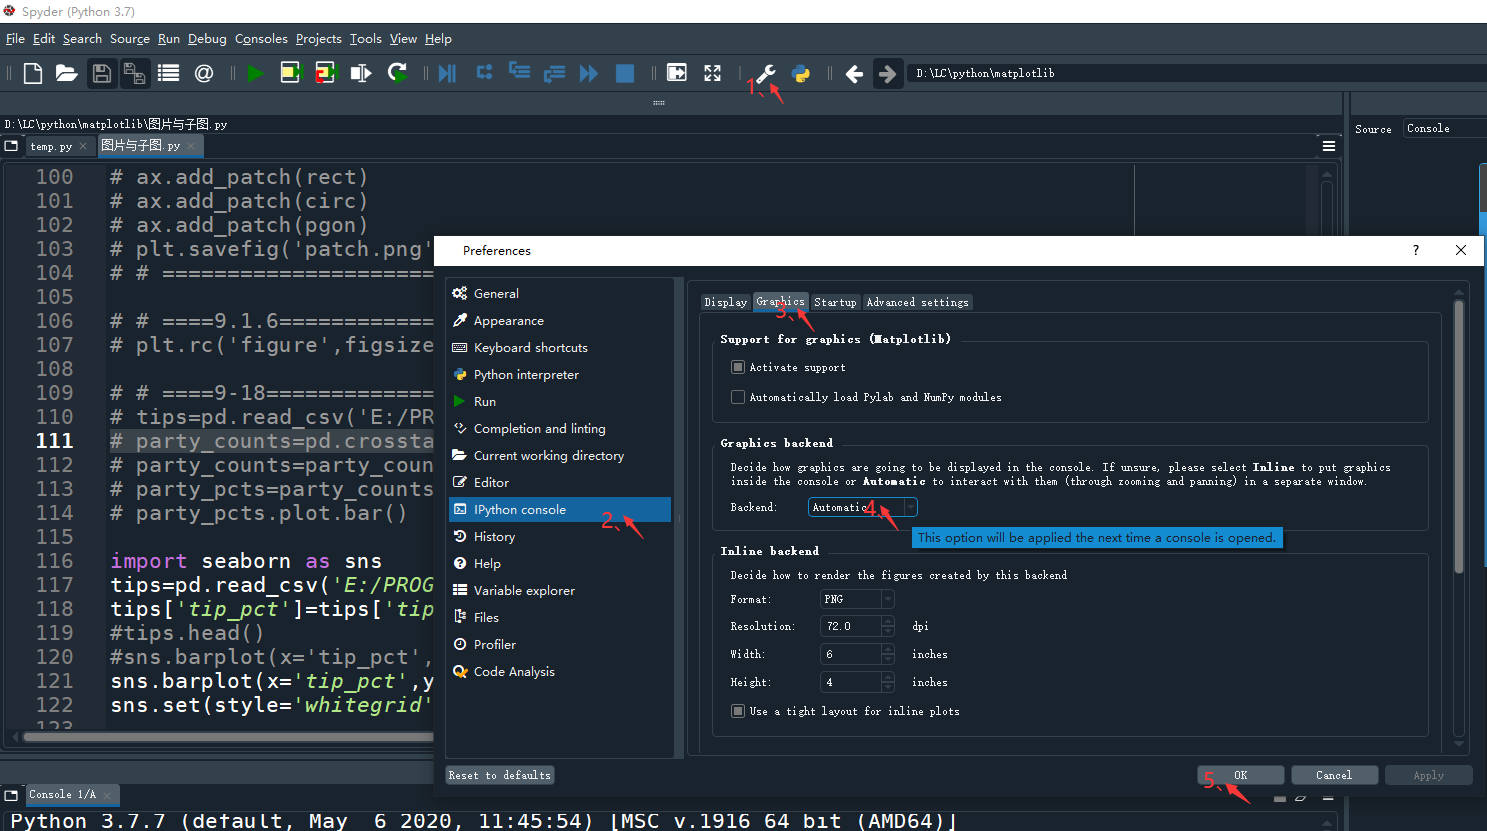Viewport: 1487px width, 831px height.
Task: Save the current file with the disk icon
Action: 101,73
